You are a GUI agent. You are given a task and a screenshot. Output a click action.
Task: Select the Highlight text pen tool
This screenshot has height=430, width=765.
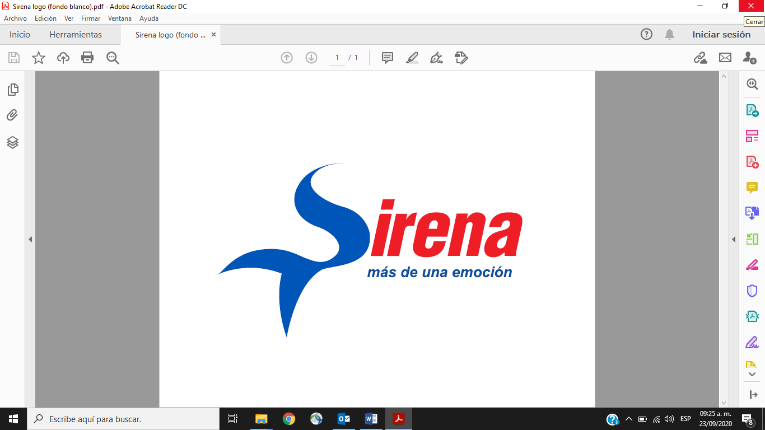412,58
